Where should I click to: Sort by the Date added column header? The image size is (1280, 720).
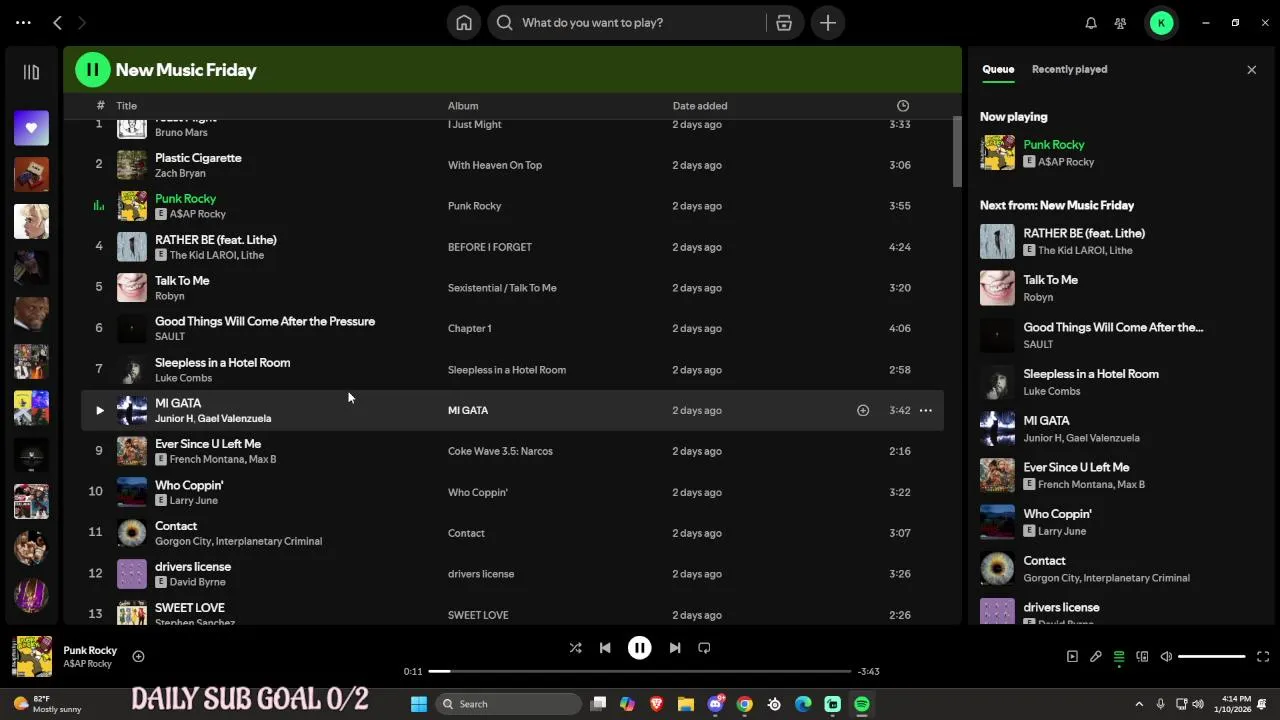(700, 105)
